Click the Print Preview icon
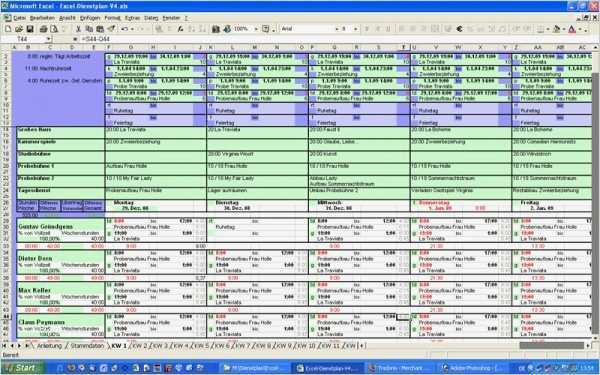 coord(54,29)
